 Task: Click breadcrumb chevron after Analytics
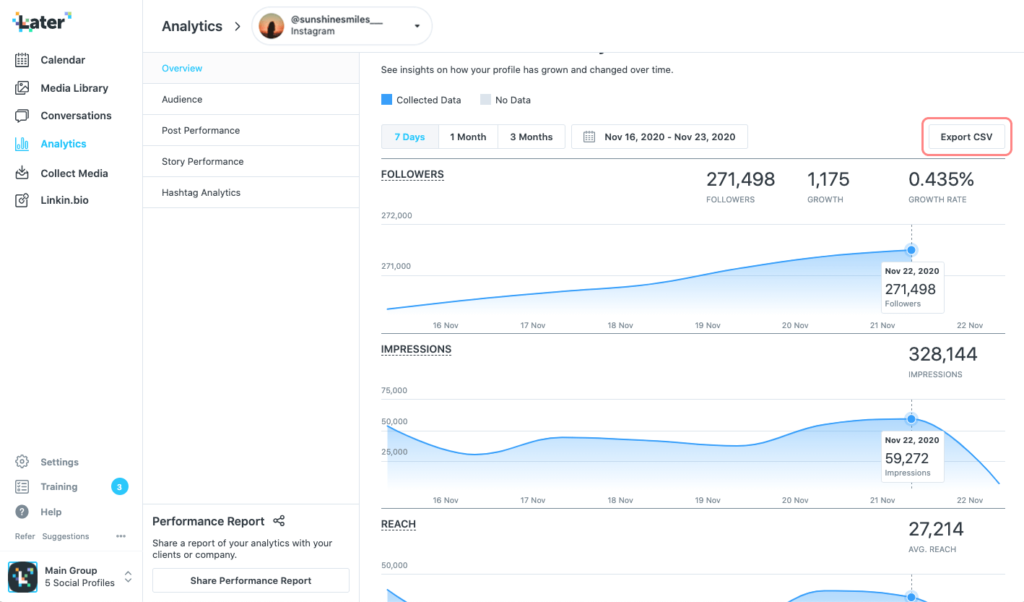(238, 26)
